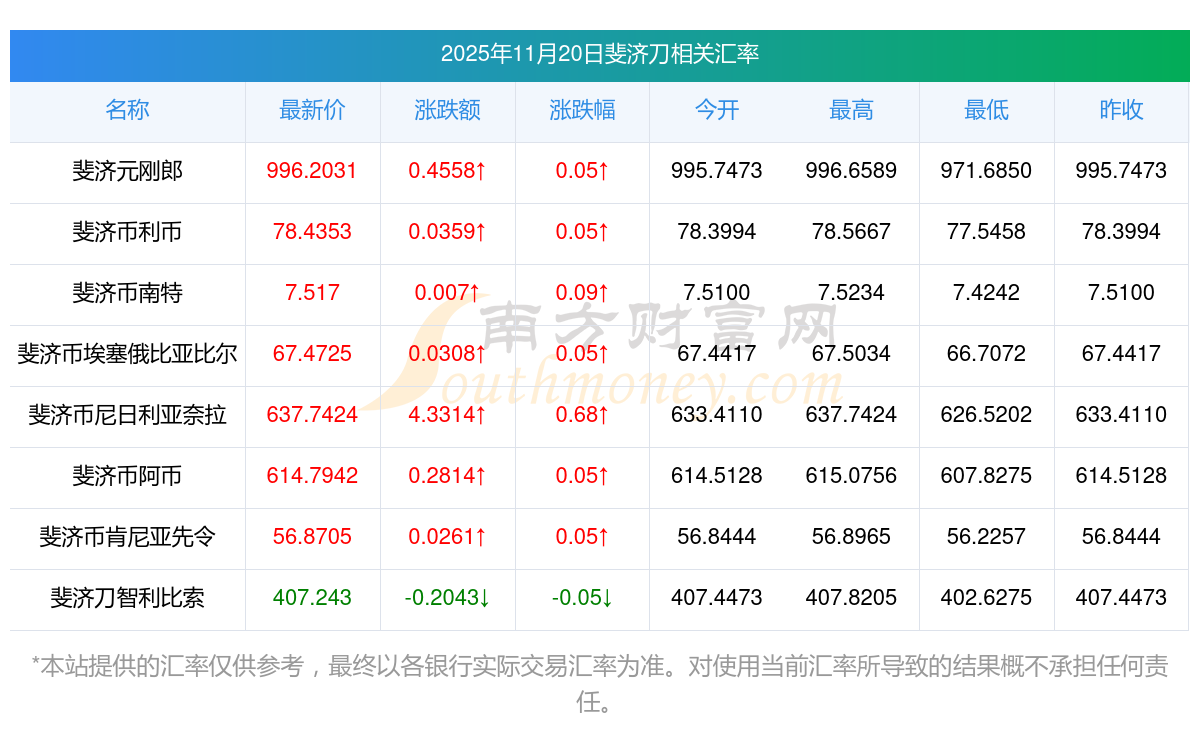Click the row name 斐济币南特
Screen dimensions: 1200x733
(x=127, y=293)
